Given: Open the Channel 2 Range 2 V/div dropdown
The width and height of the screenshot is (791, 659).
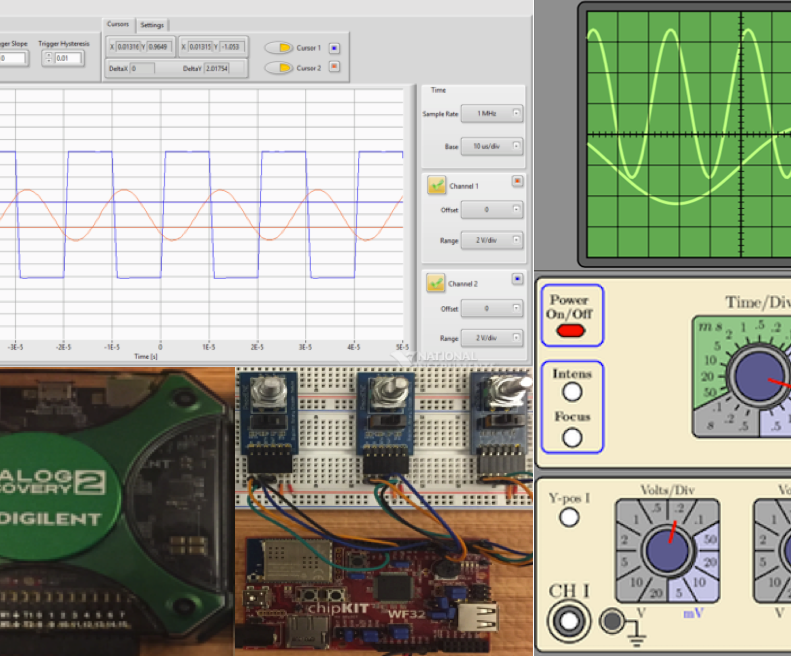Looking at the screenshot, I should (491, 338).
